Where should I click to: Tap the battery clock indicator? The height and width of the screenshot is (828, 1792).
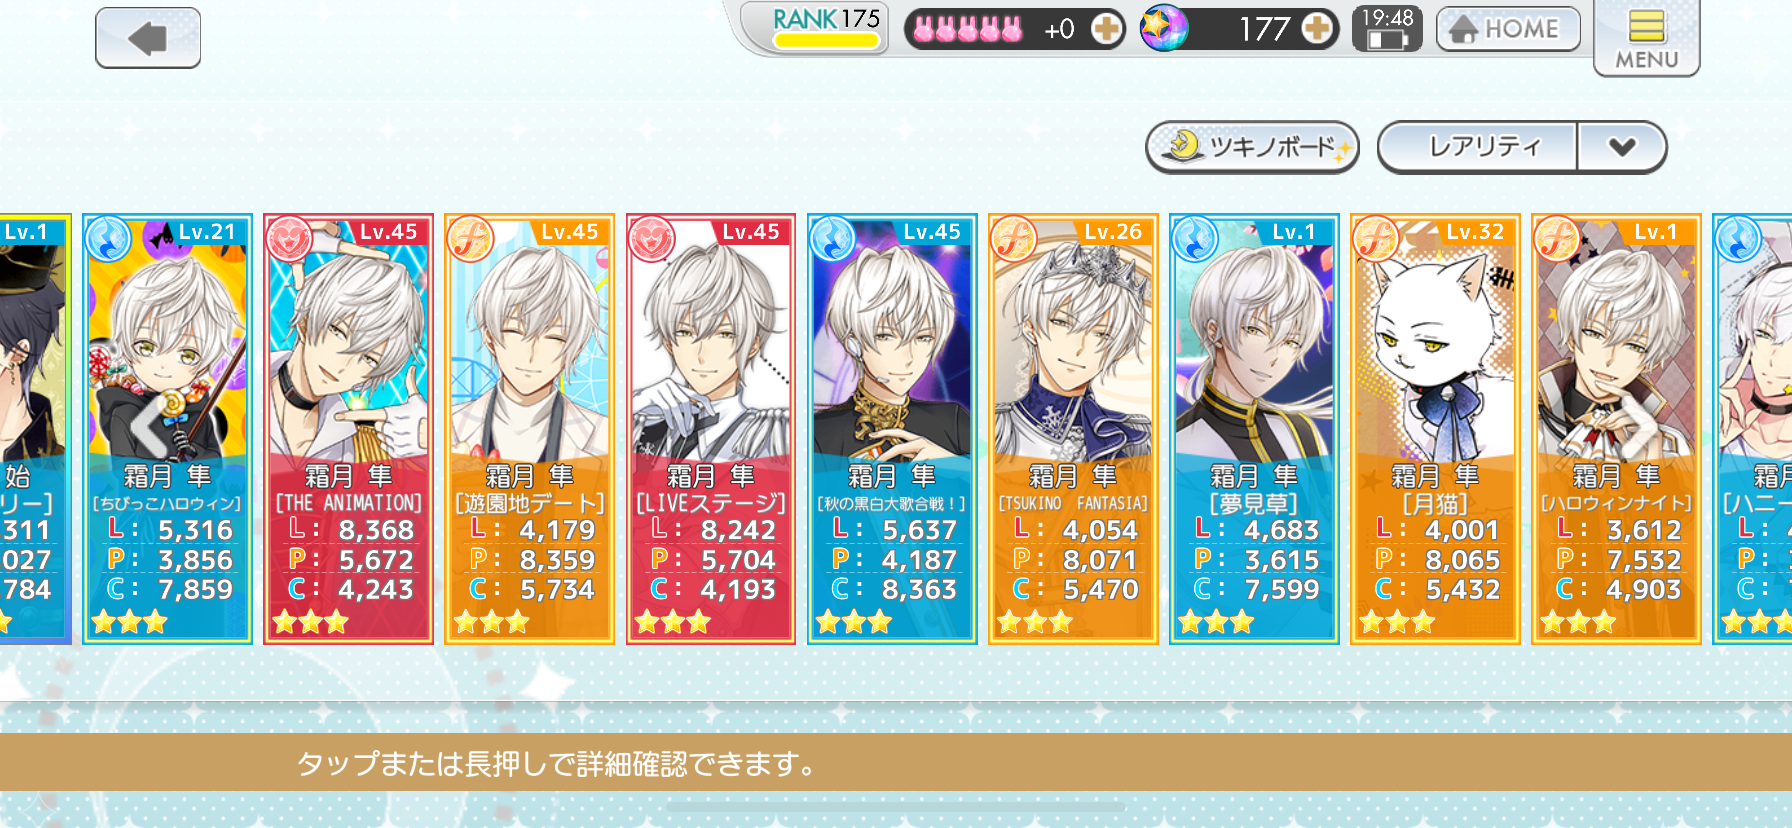pos(1387,28)
